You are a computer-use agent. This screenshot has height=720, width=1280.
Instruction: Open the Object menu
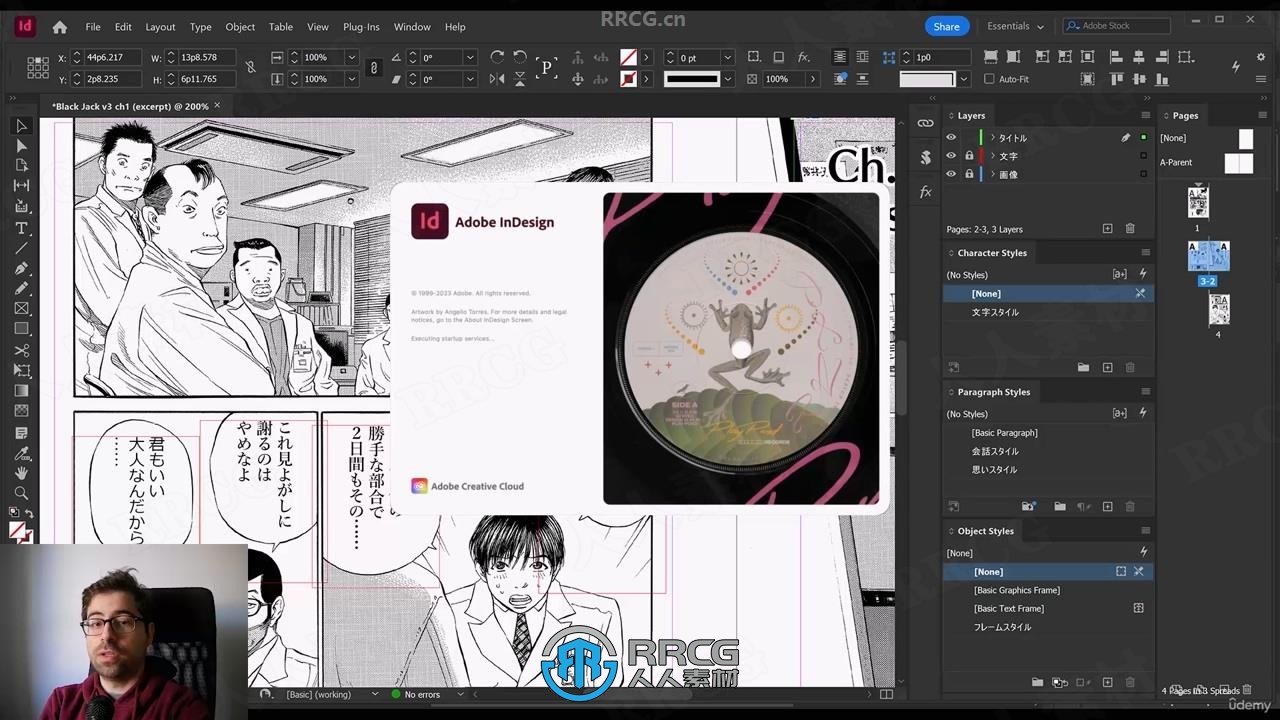pos(240,27)
